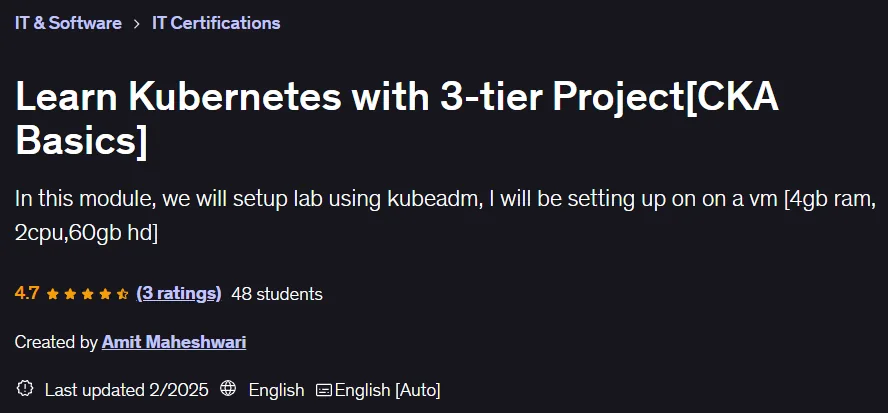This screenshot has height=413, width=888.
Task: Select the Learn Kubernetes course title
Action: [x=396, y=118]
